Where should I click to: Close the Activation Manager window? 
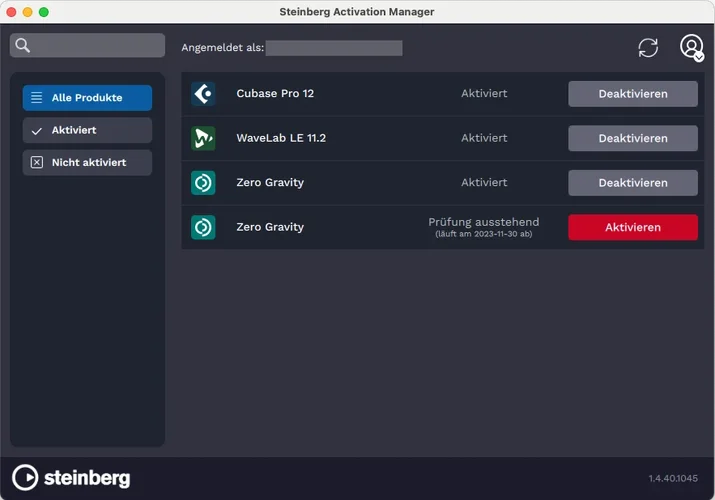11,12
